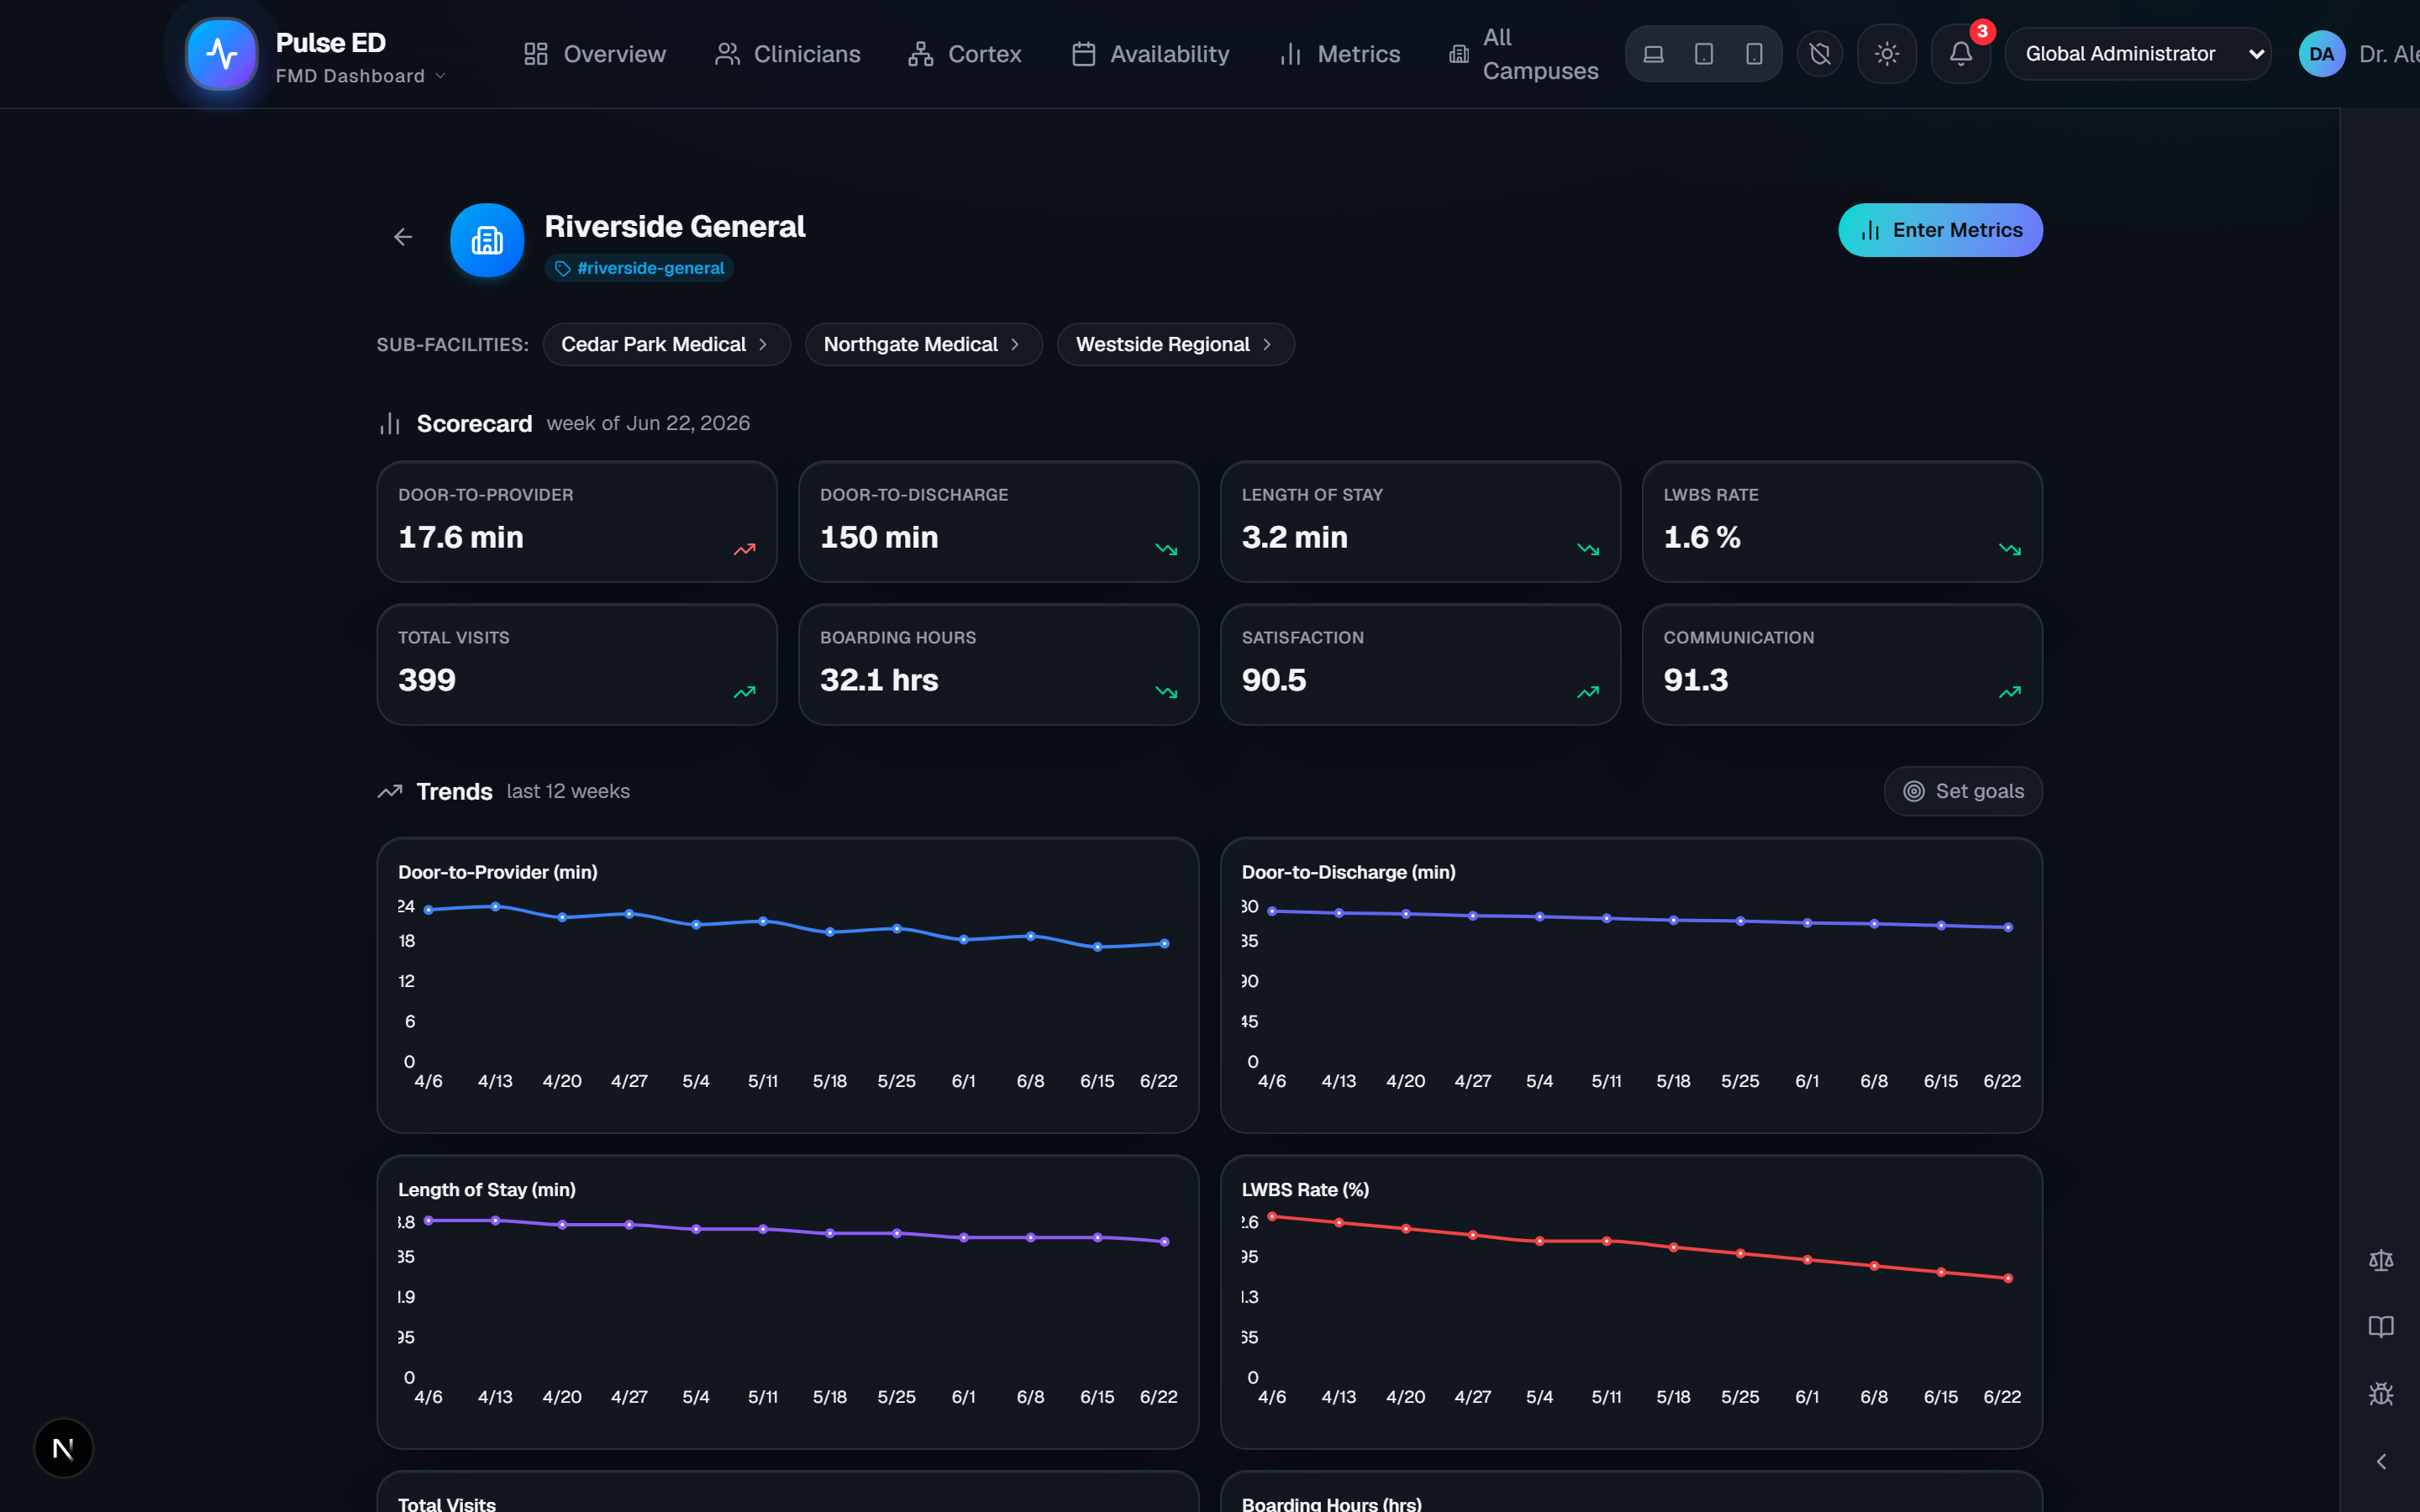Screen dimensions: 2420x1512
Task: Go back using the left arrow
Action: 403,237
